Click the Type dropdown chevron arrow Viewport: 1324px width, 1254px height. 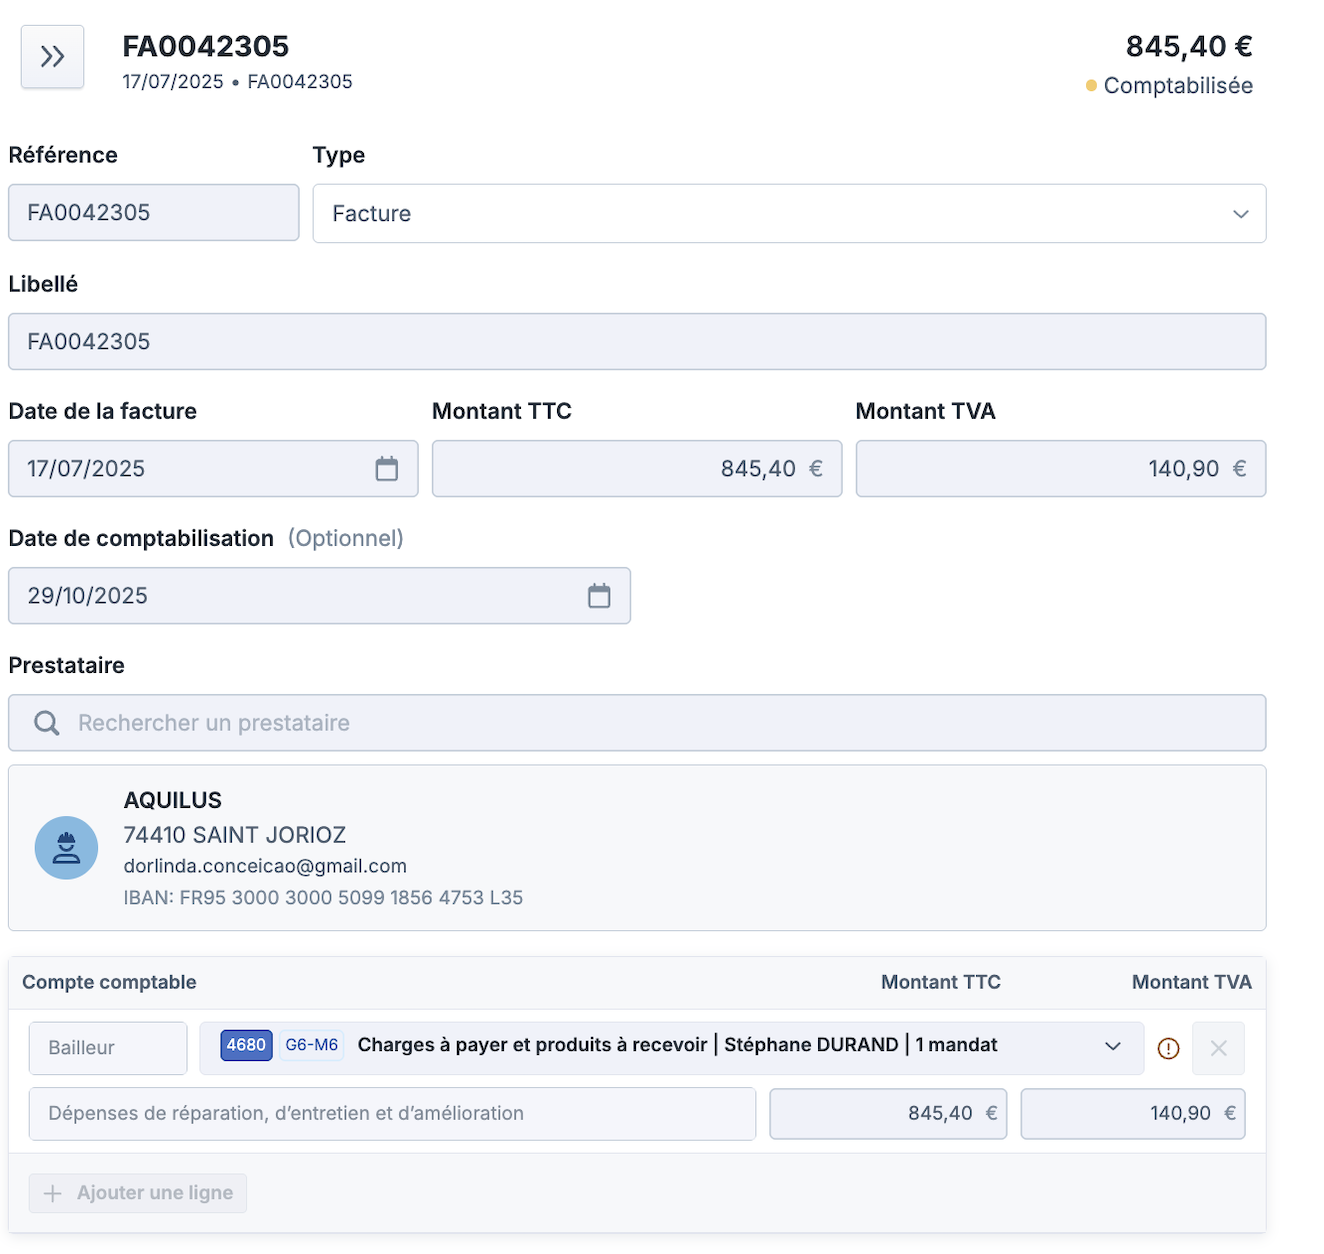(1240, 214)
